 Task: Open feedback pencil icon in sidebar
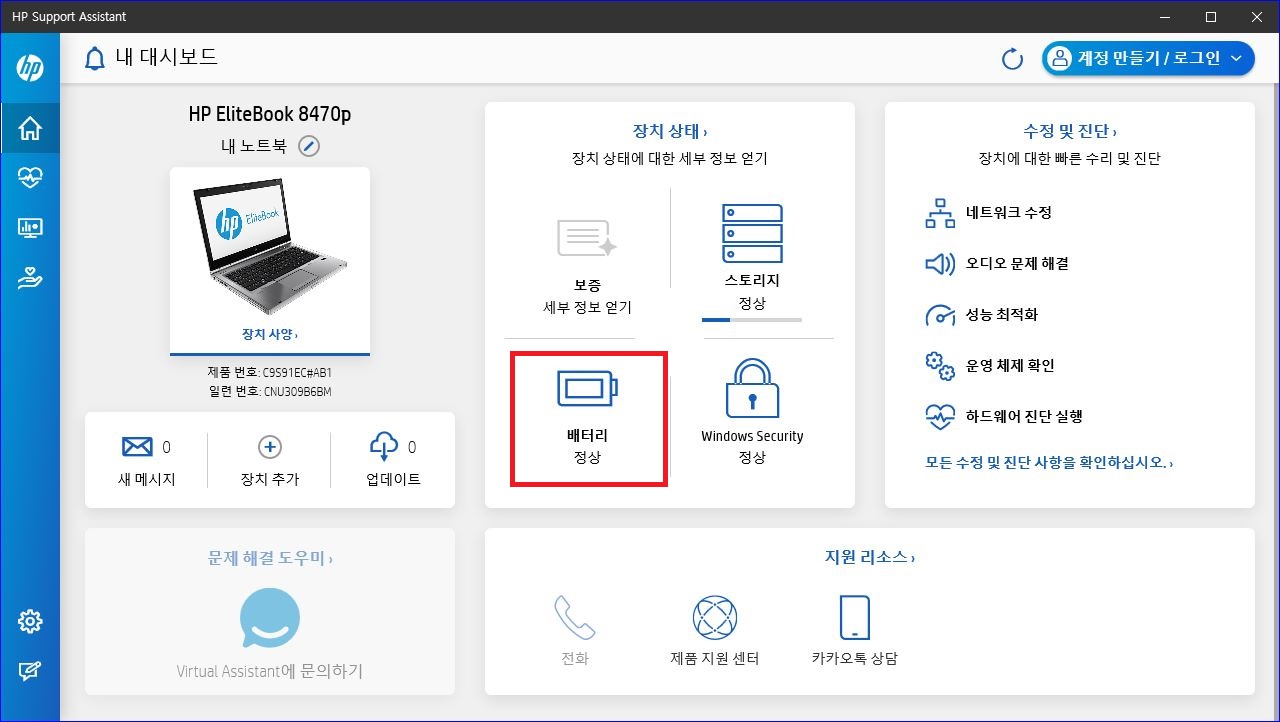[x=30, y=671]
